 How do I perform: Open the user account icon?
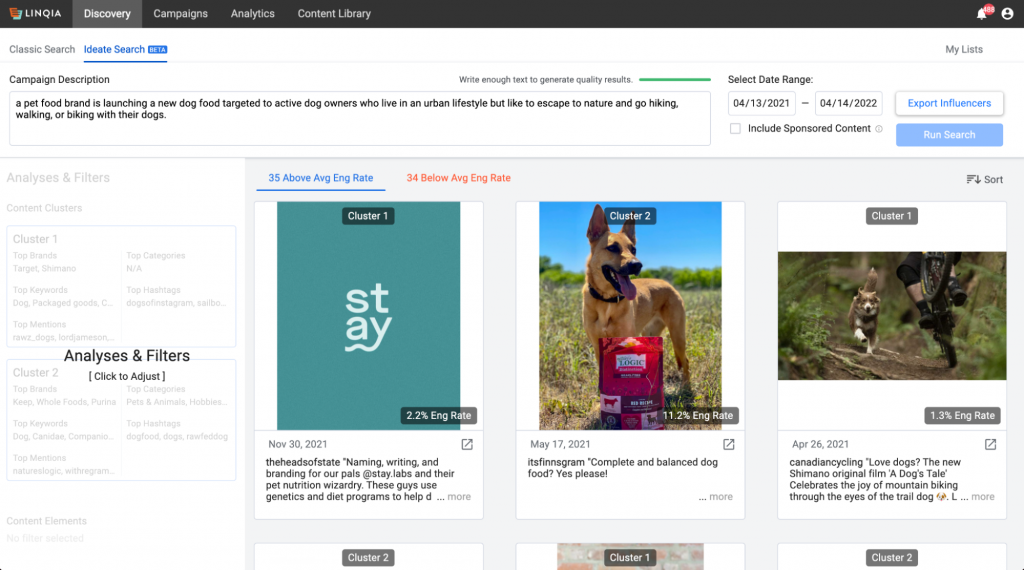click(1007, 14)
